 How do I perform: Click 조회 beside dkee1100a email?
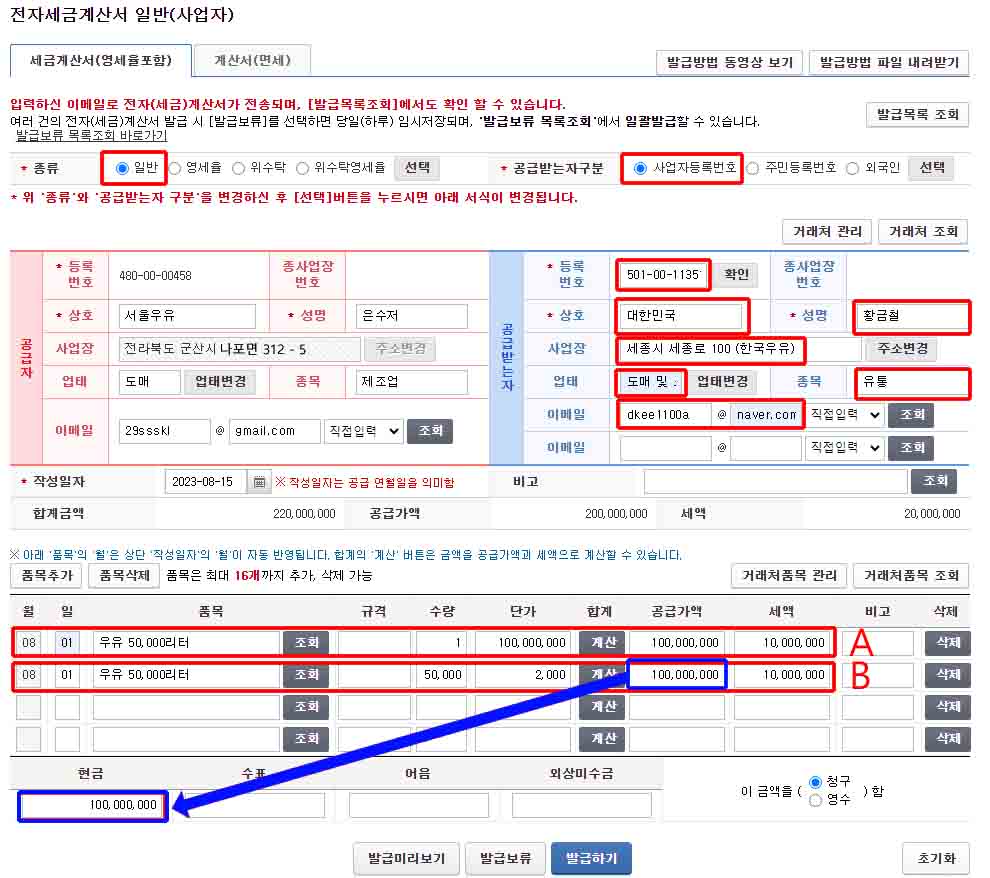(x=911, y=415)
